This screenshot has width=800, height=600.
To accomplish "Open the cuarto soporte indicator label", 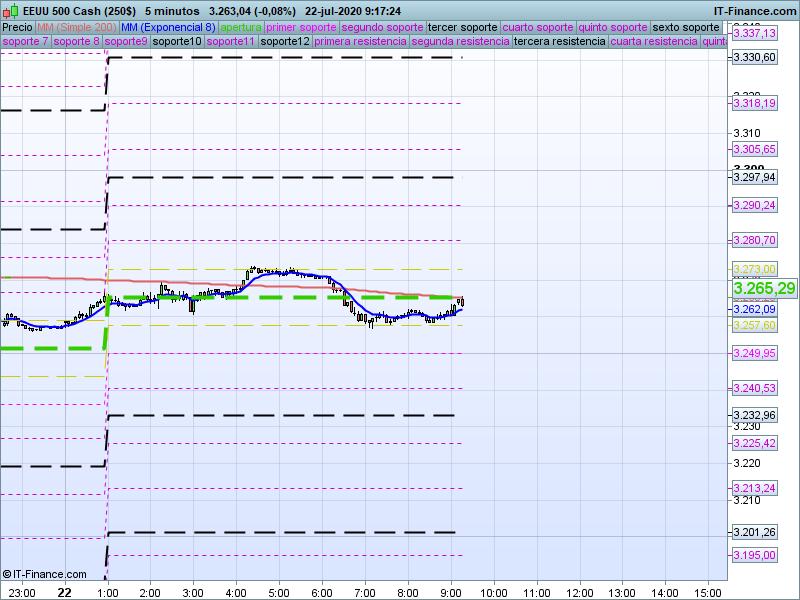I will tap(538, 27).
